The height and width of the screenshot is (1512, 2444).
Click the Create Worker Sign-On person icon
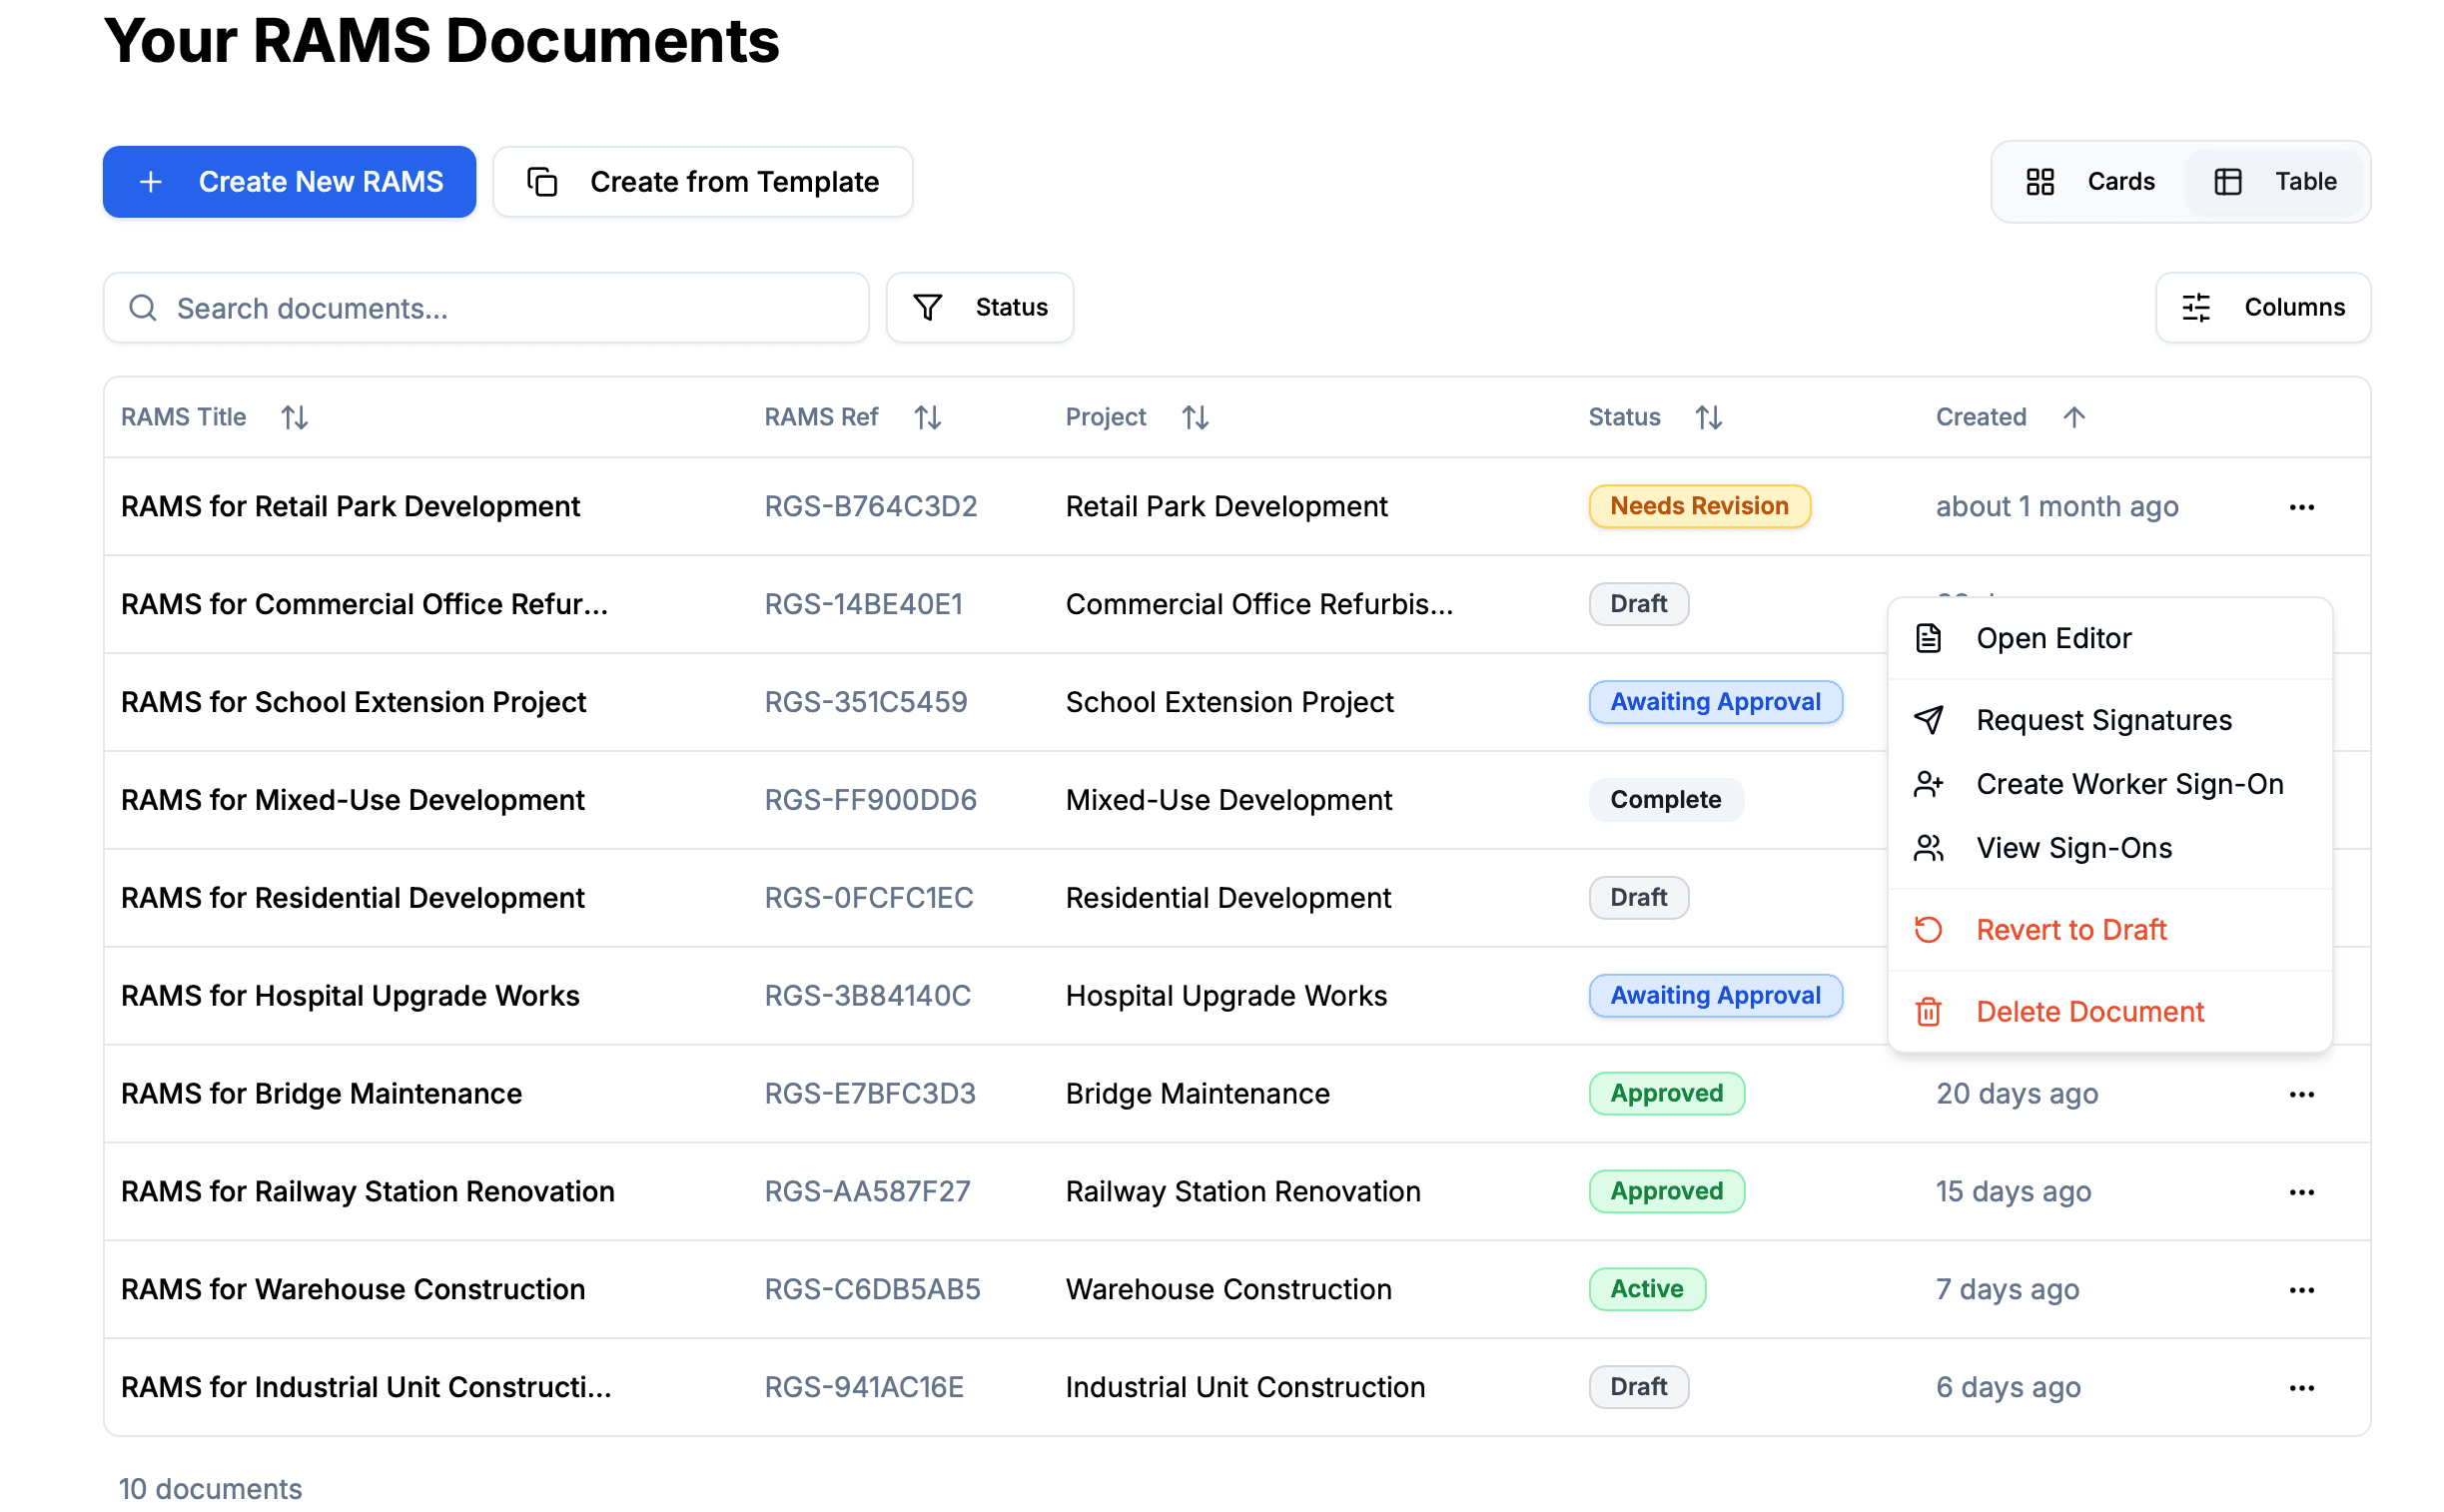point(1929,784)
